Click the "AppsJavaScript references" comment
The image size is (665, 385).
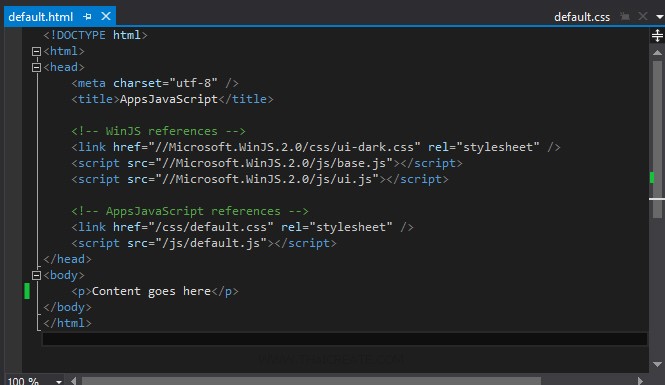(190, 211)
